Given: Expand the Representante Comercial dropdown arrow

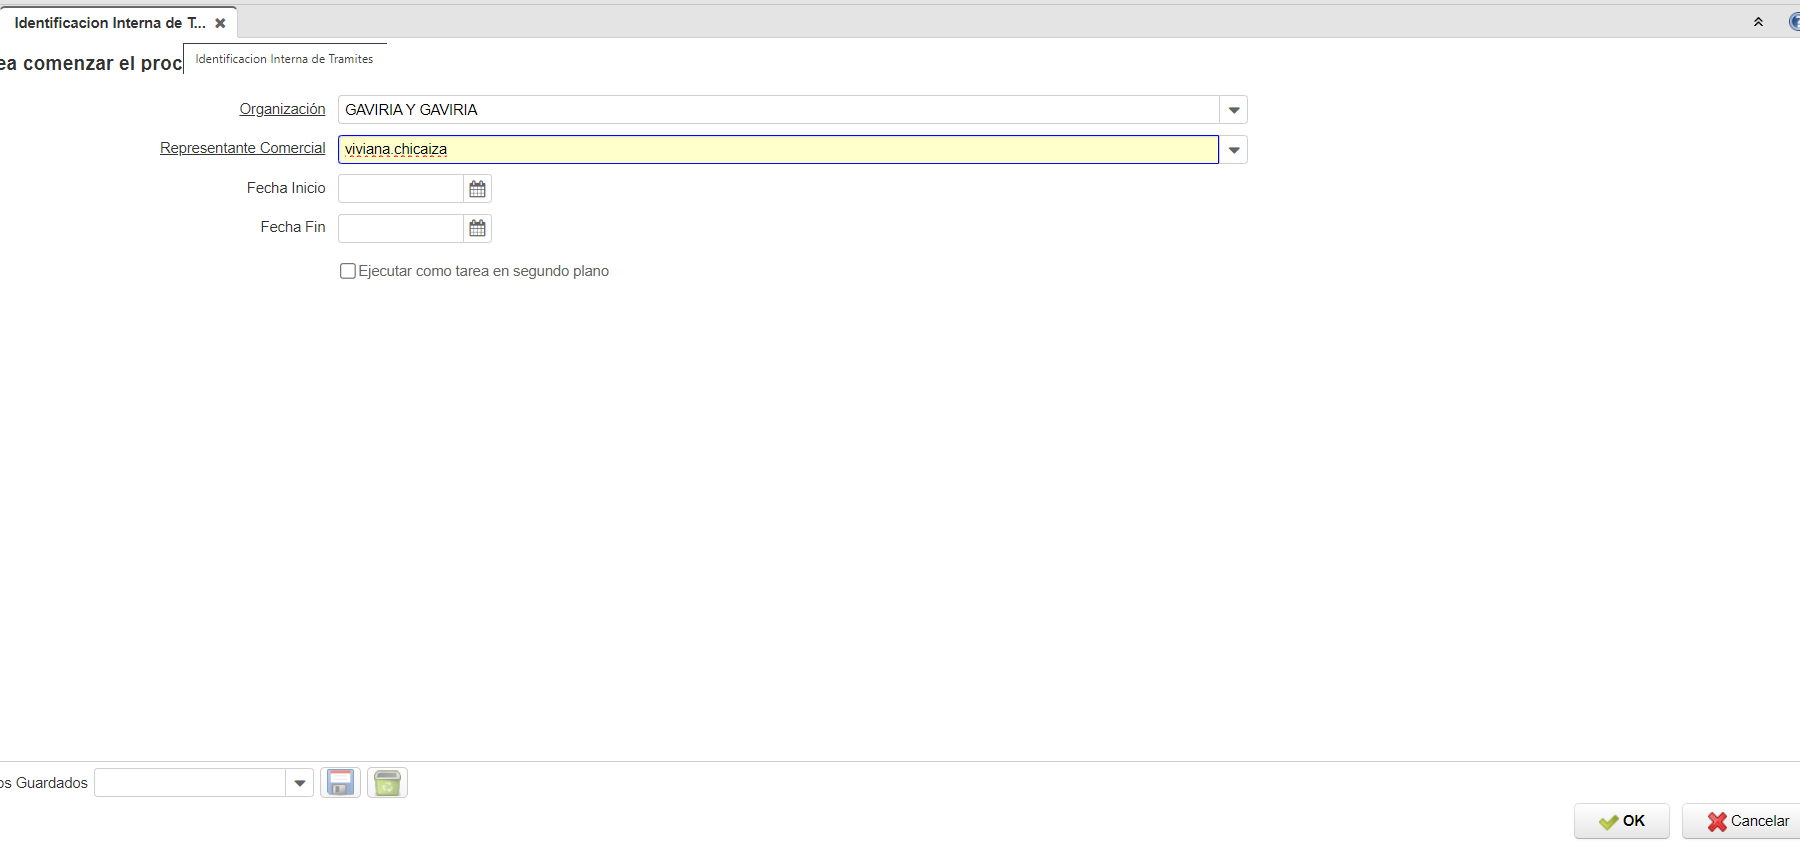Looking at the screenshot, I should click(x=1234, y=150).
